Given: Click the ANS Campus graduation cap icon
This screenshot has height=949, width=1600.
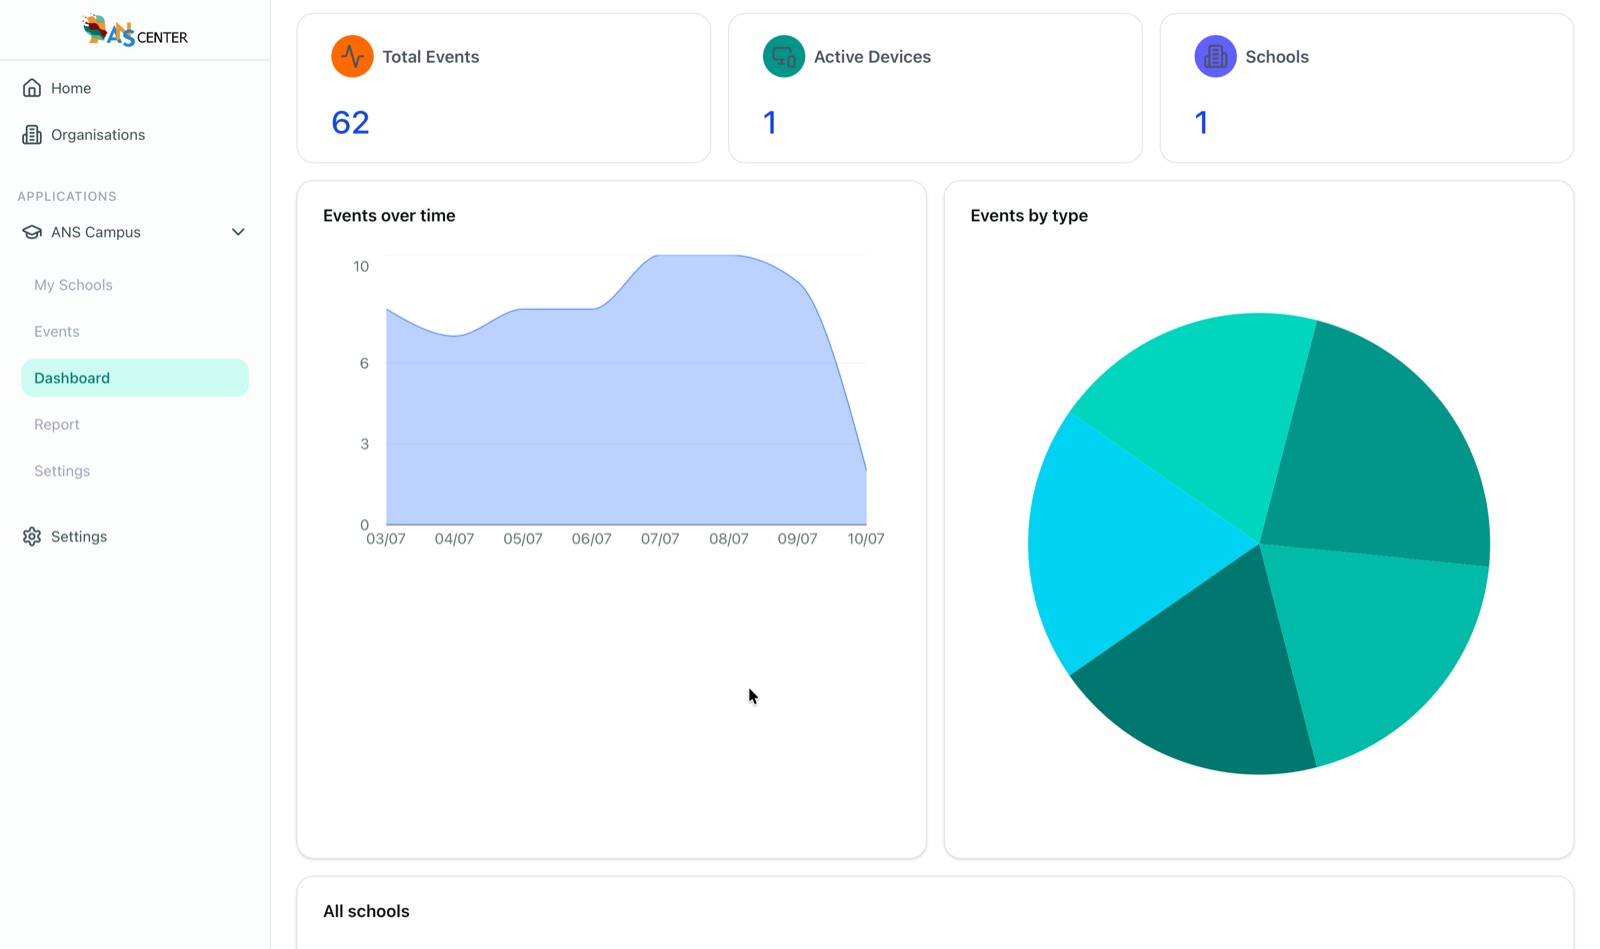Looking at the screenshot, I should (32, 232).
